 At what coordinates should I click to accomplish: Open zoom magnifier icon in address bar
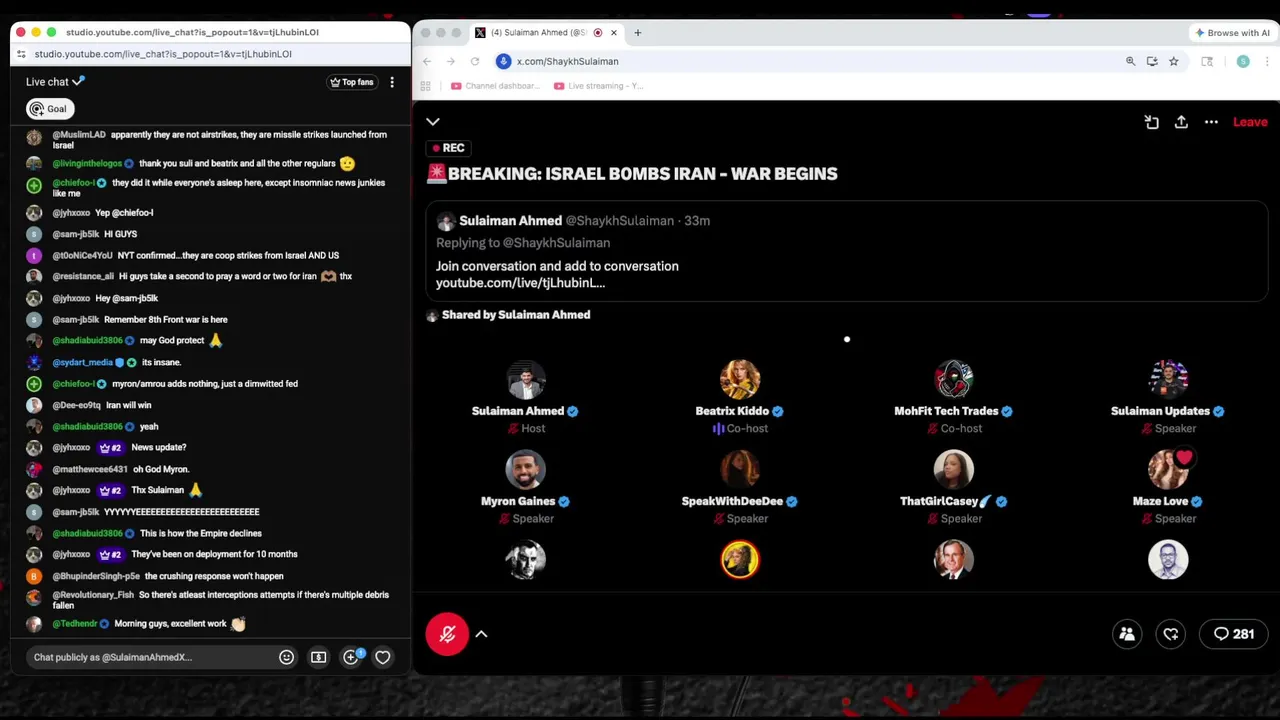tap(1131, 61)
